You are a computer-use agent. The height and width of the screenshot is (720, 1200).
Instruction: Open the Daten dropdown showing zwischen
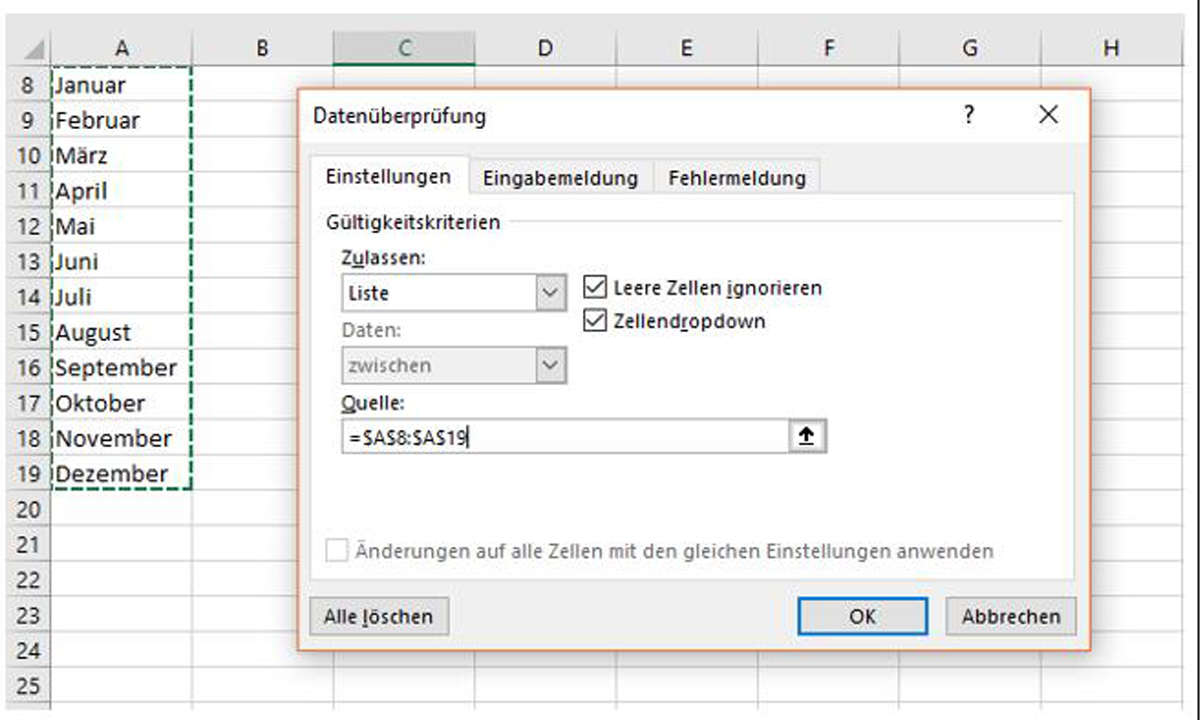[550, 365]
